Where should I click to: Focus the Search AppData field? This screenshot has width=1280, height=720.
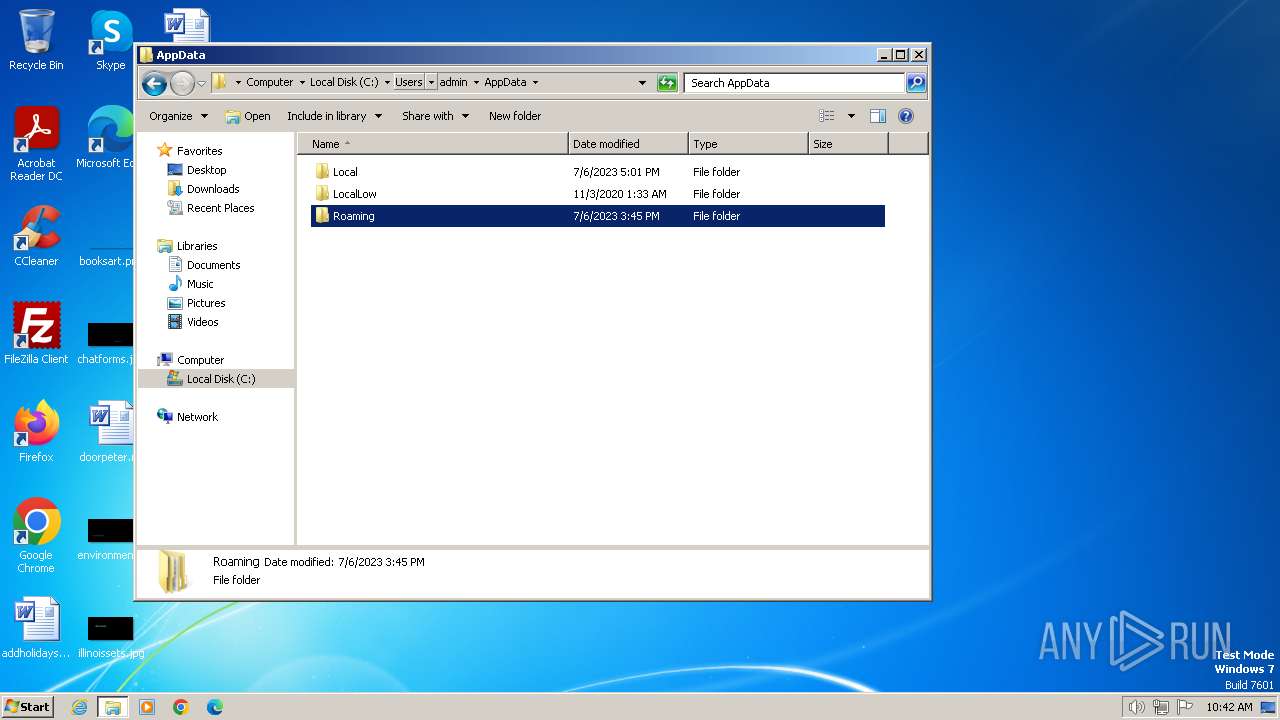795,83
